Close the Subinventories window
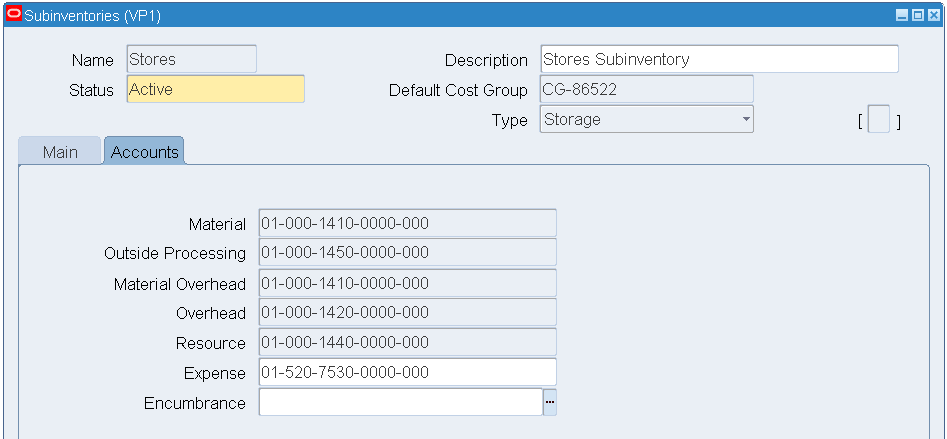This screenshot has width=947, height=439. [934, 16]
